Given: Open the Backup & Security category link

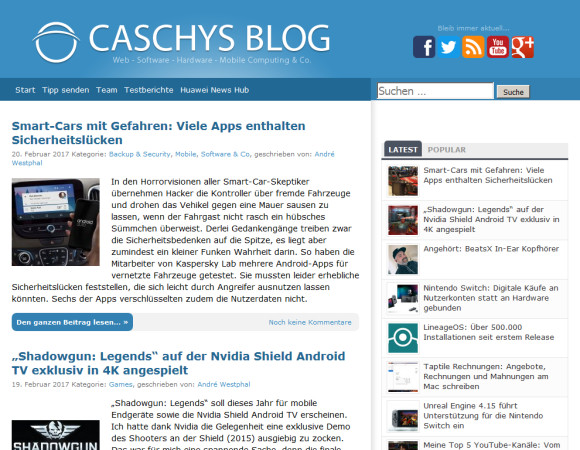Looking at the screenshot, I should (140, 154).
